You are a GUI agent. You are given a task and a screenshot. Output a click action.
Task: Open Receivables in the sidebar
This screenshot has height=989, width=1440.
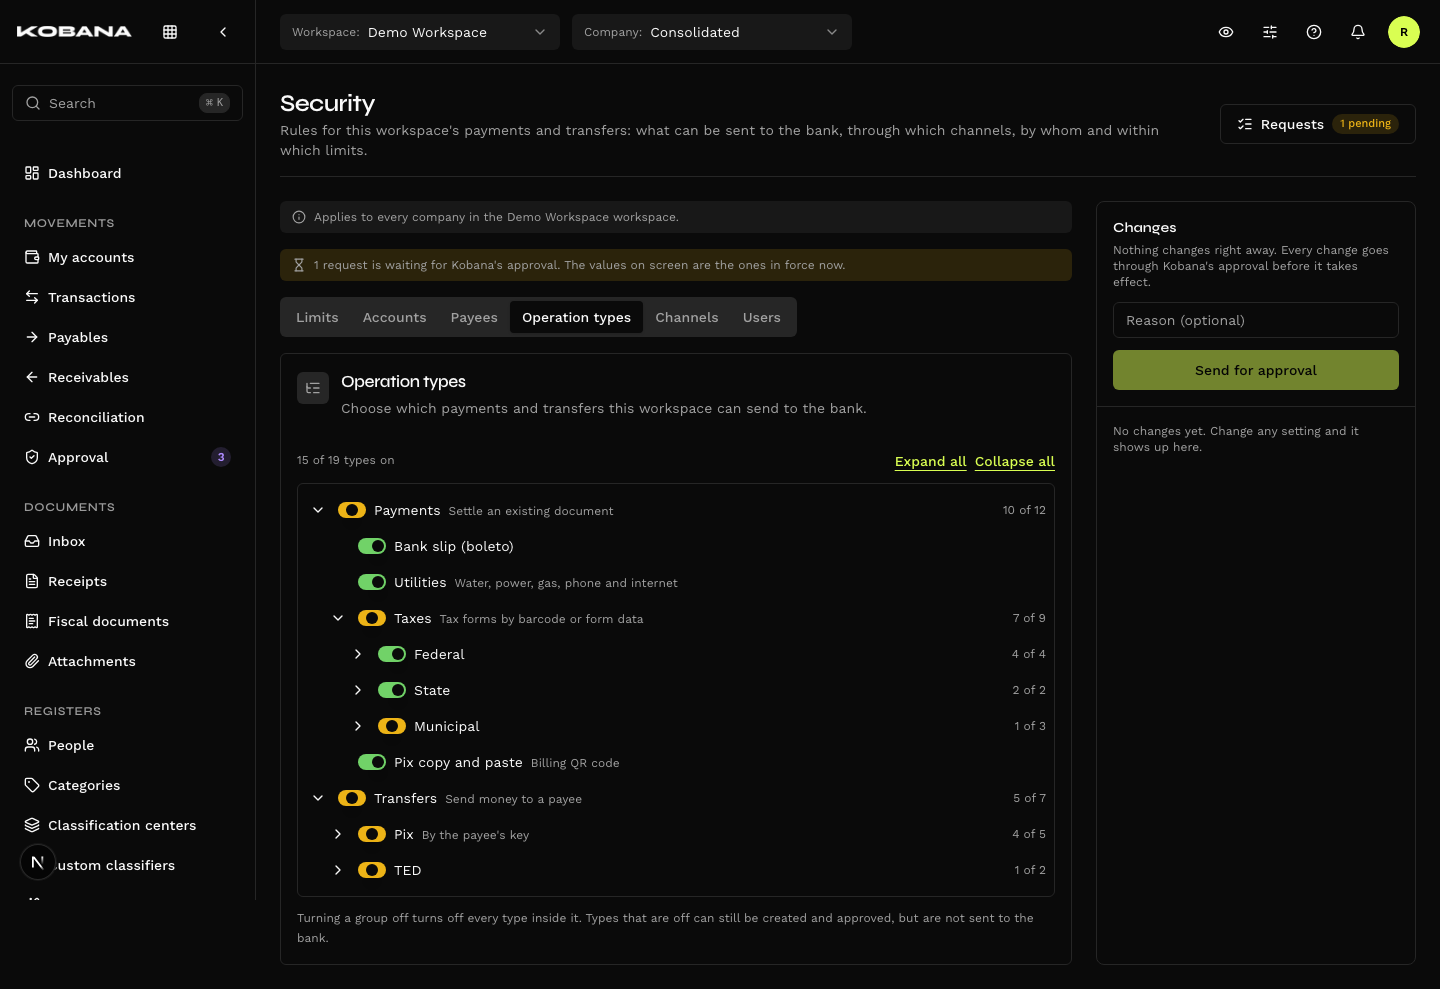click(127, 377)
